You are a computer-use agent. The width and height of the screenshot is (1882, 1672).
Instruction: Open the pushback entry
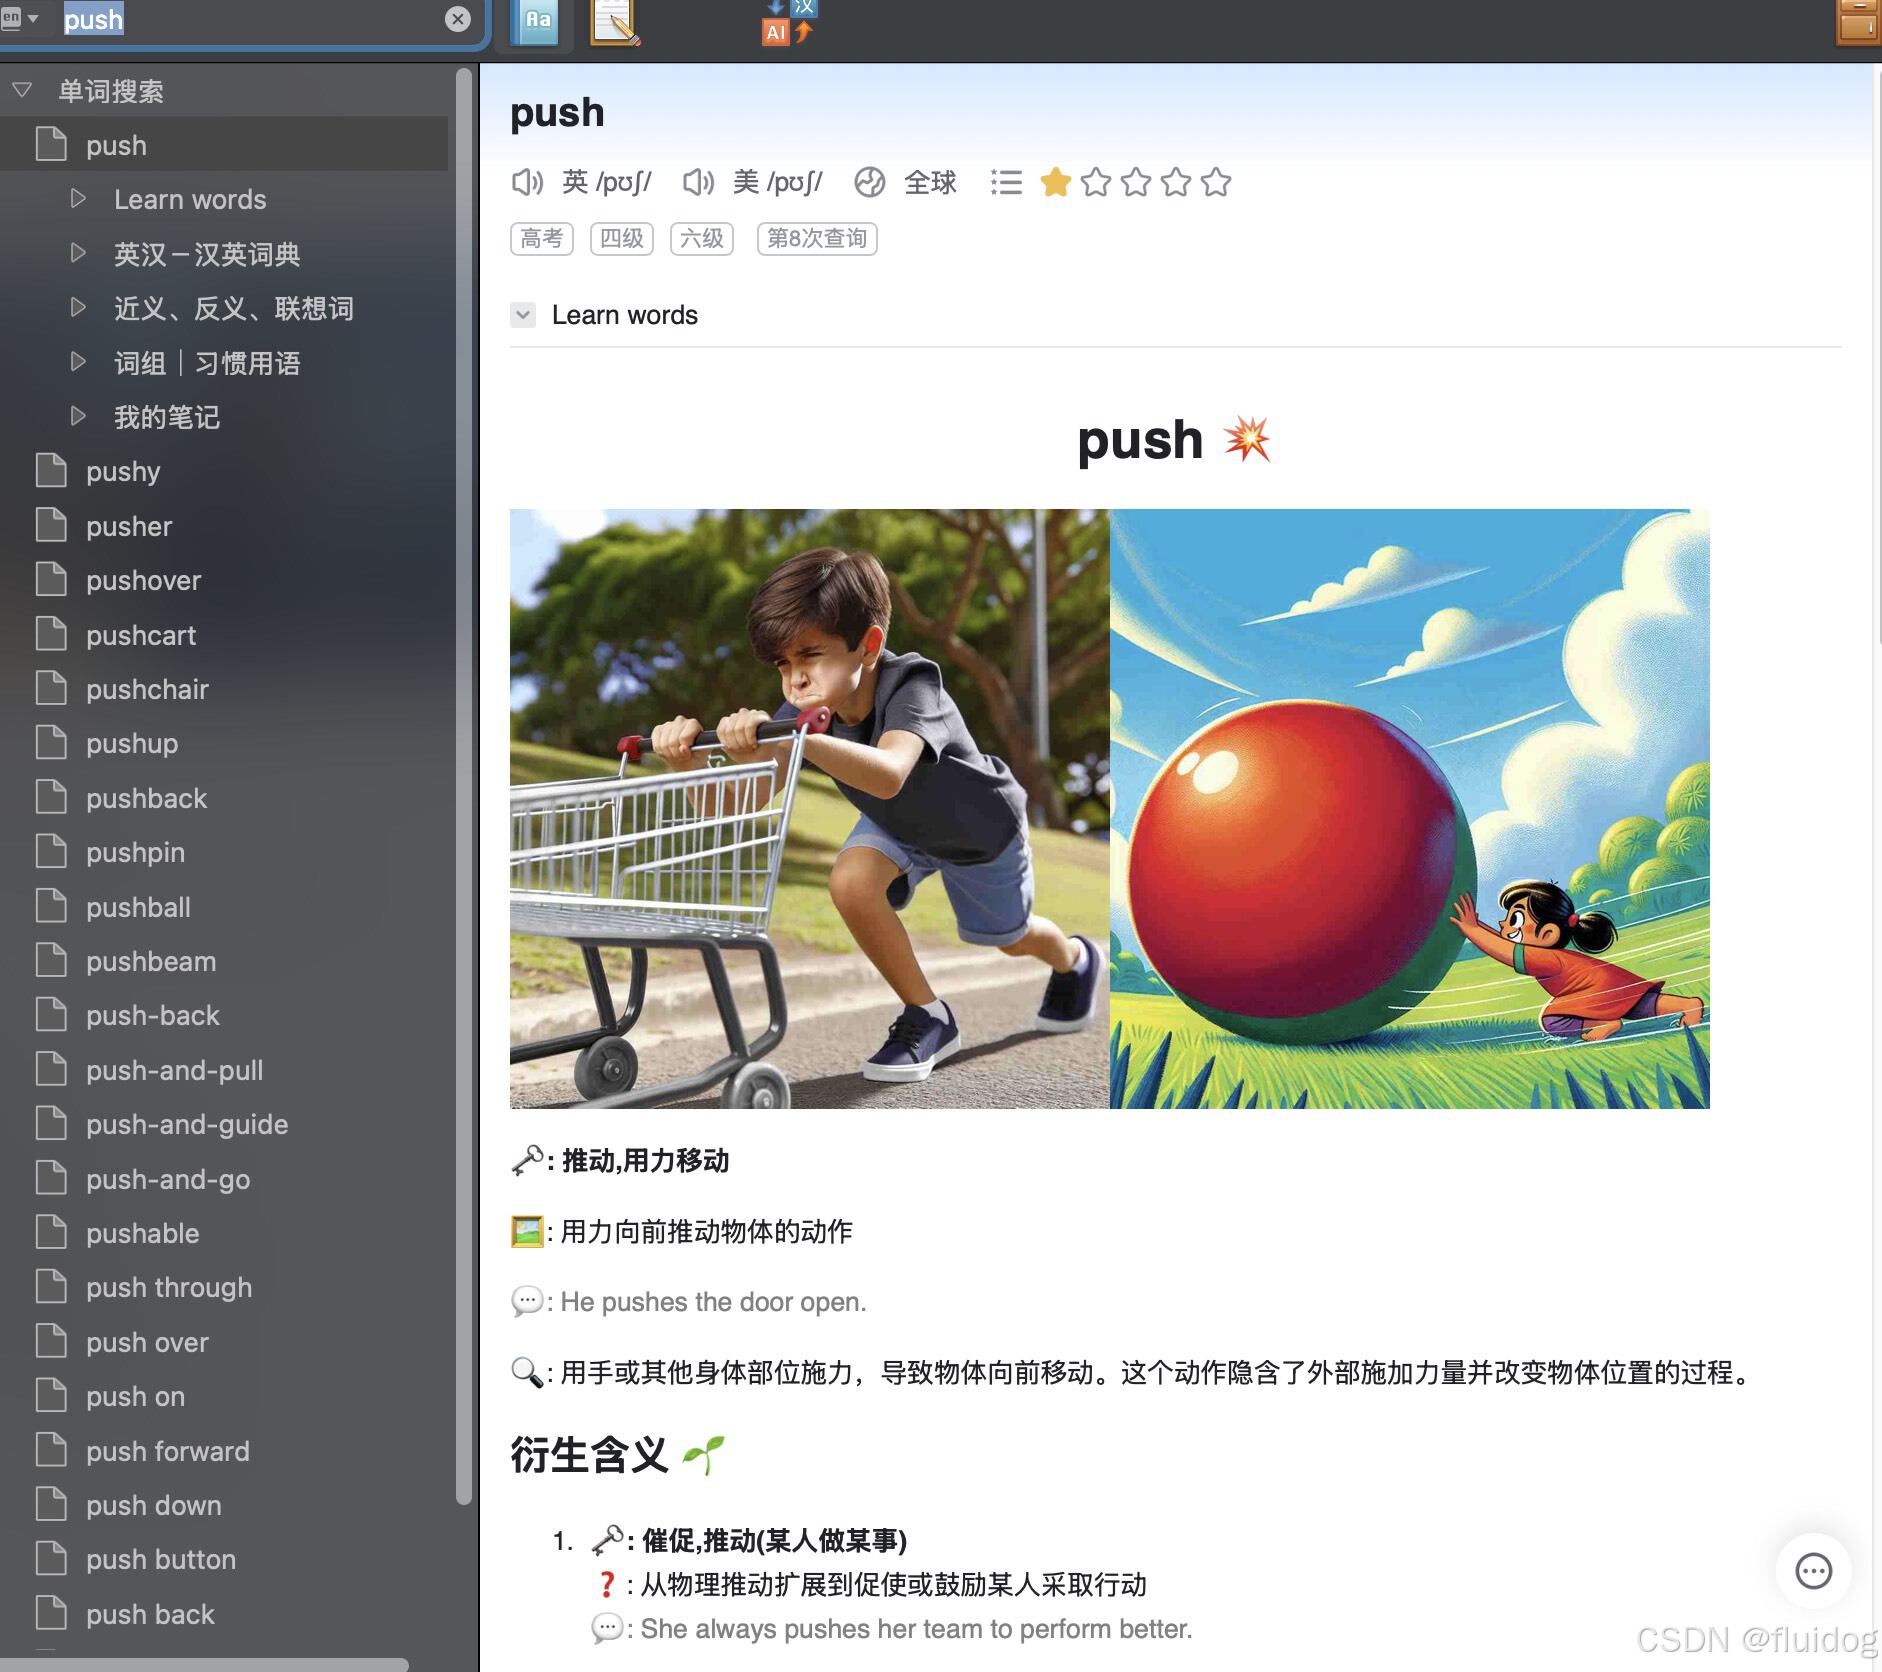coord(224,798)
